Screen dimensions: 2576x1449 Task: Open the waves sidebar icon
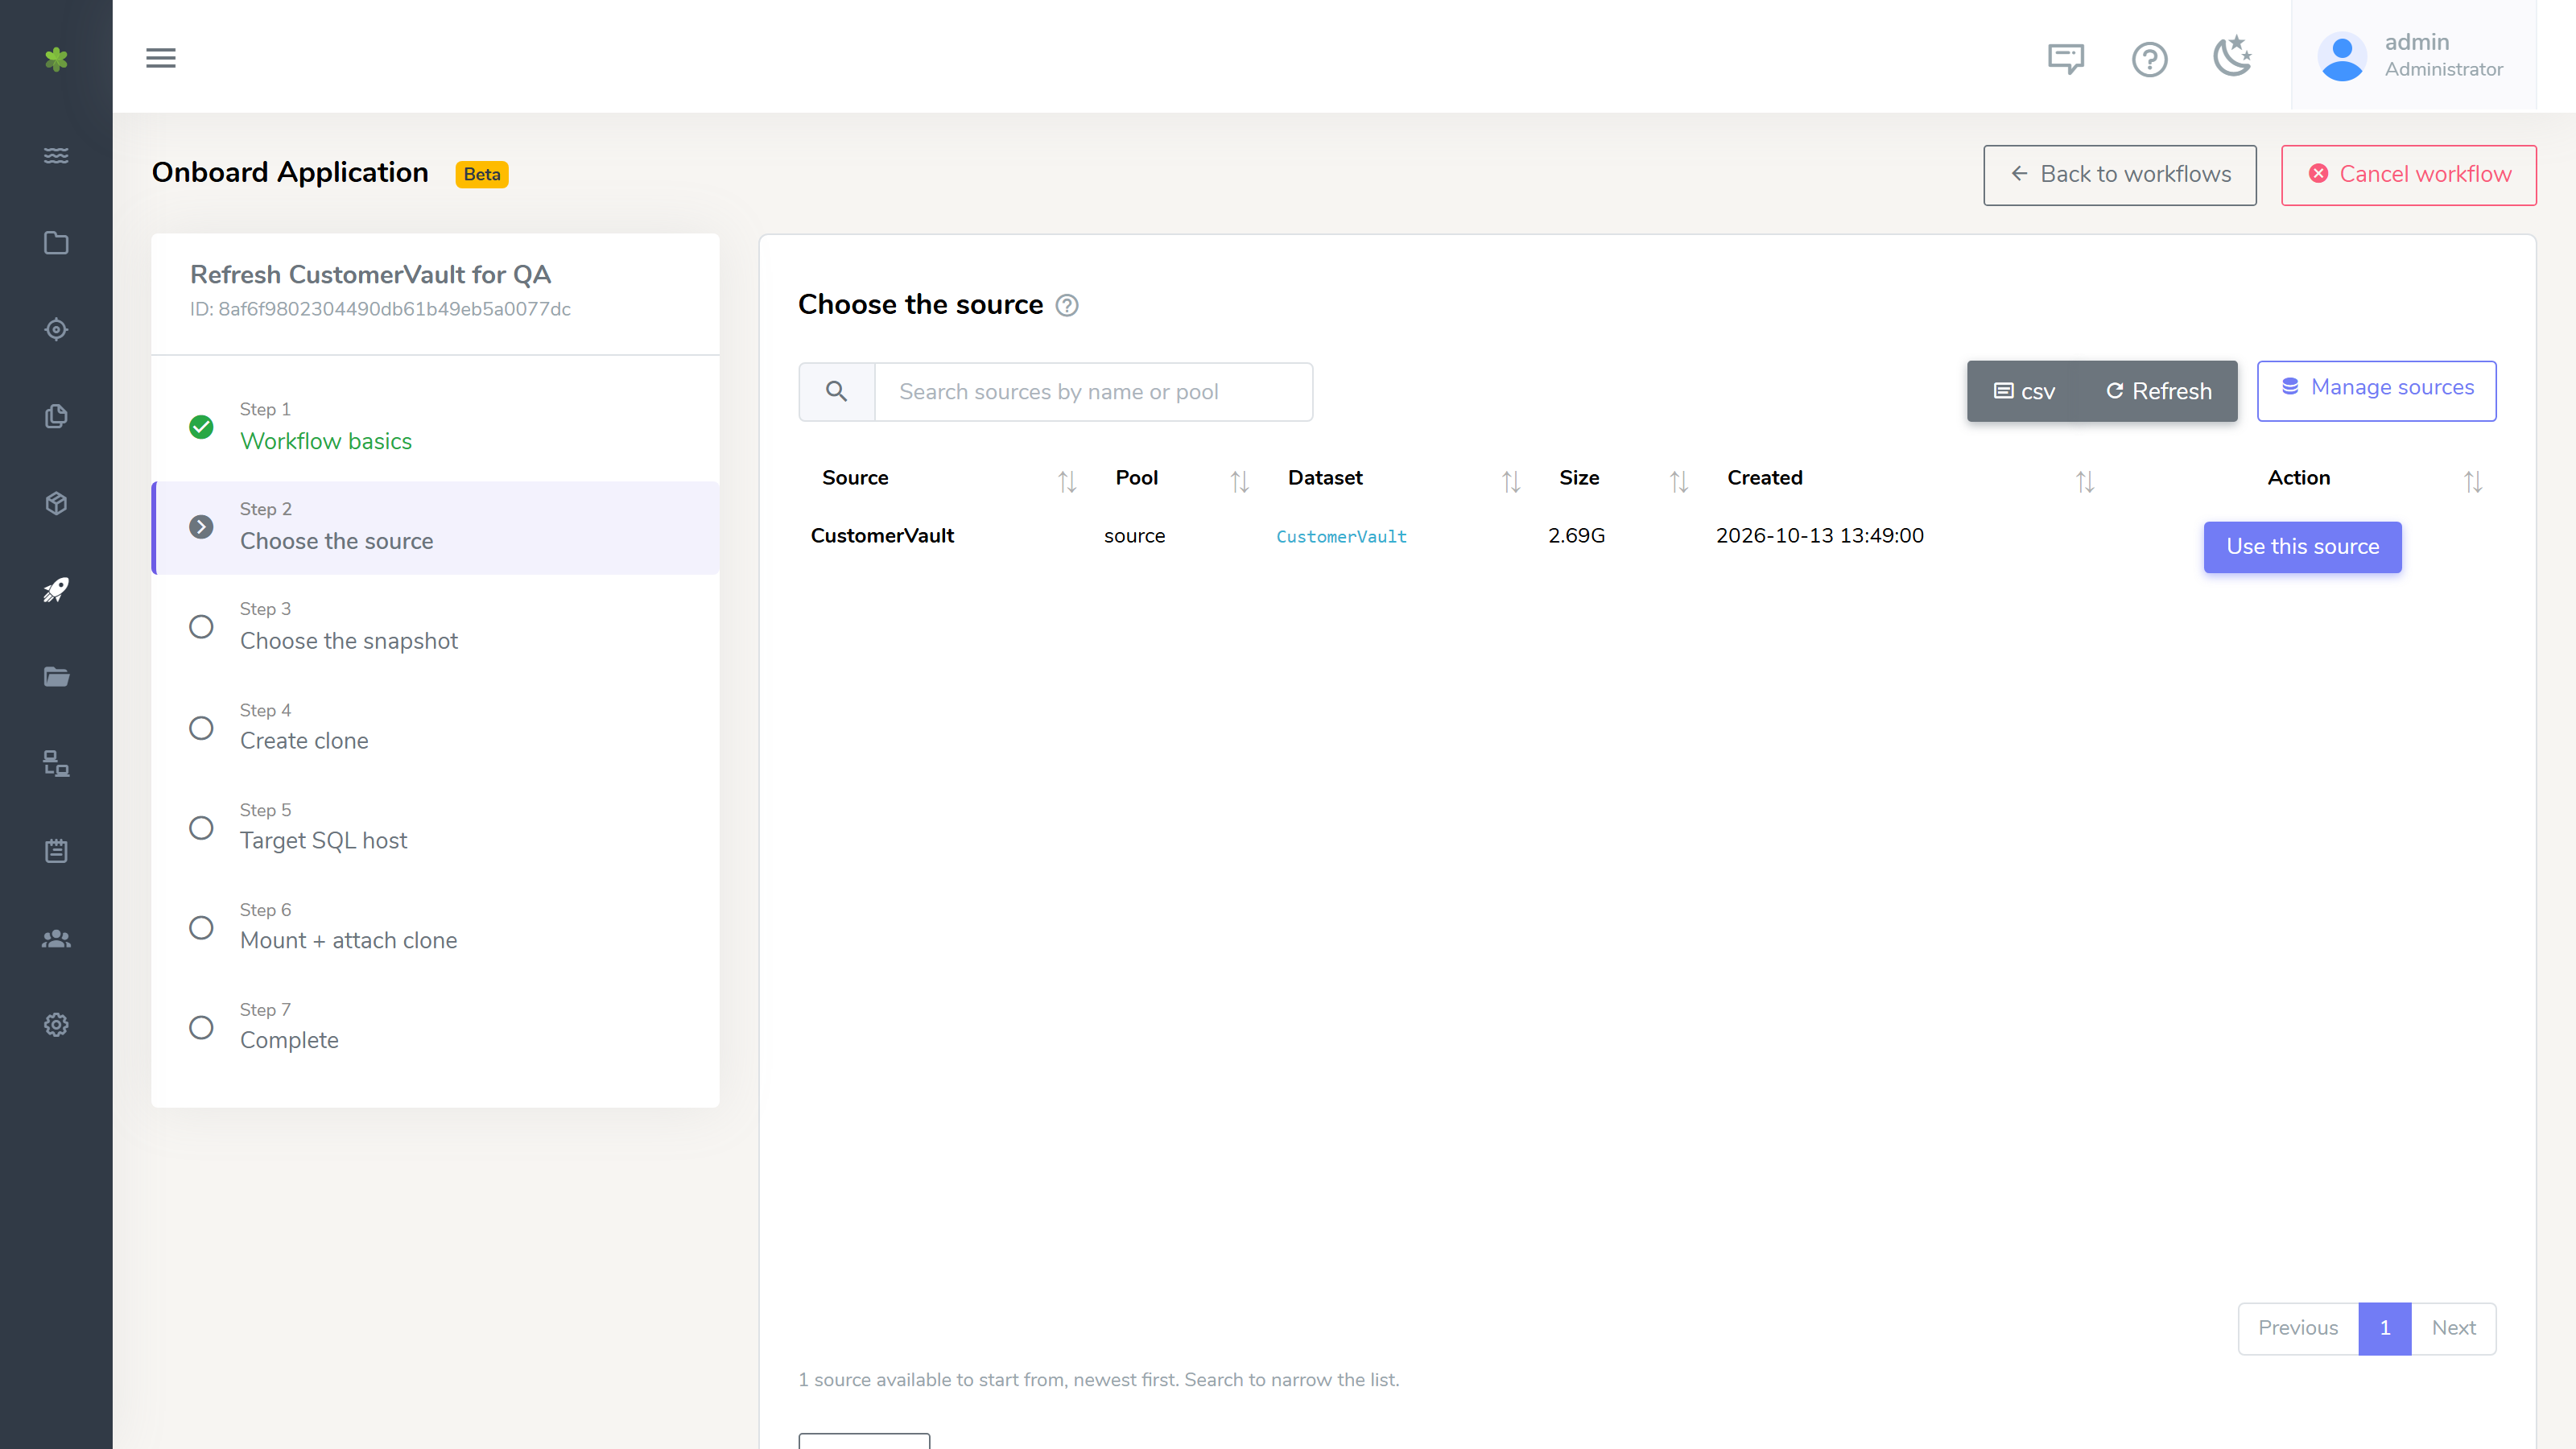click(56, 155)
